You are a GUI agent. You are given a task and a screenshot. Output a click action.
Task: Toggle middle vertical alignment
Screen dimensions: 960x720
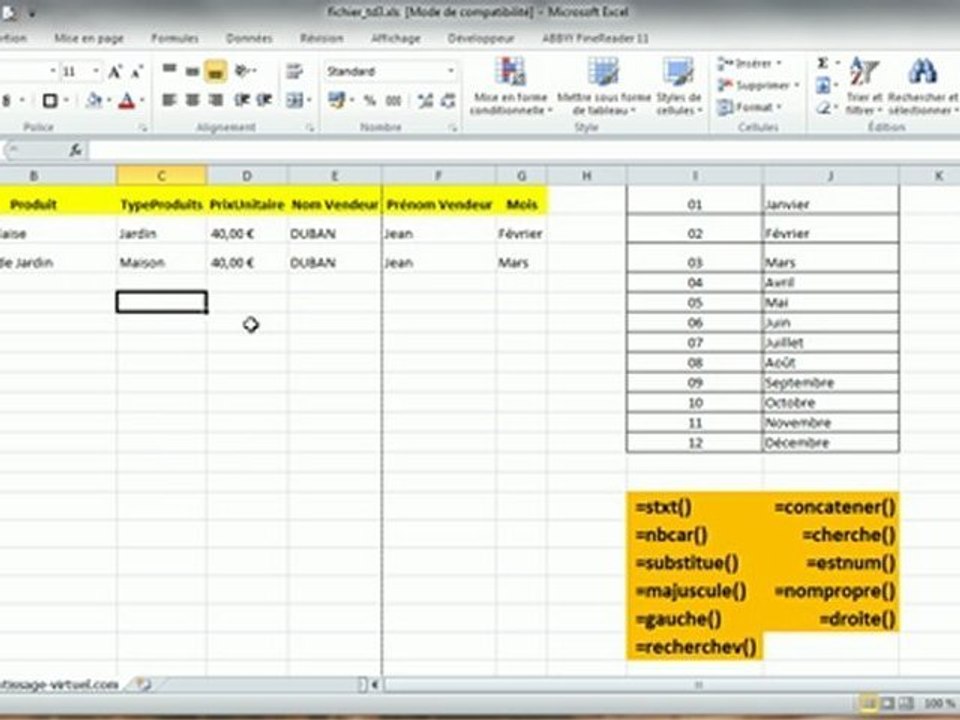coord(192,71)
